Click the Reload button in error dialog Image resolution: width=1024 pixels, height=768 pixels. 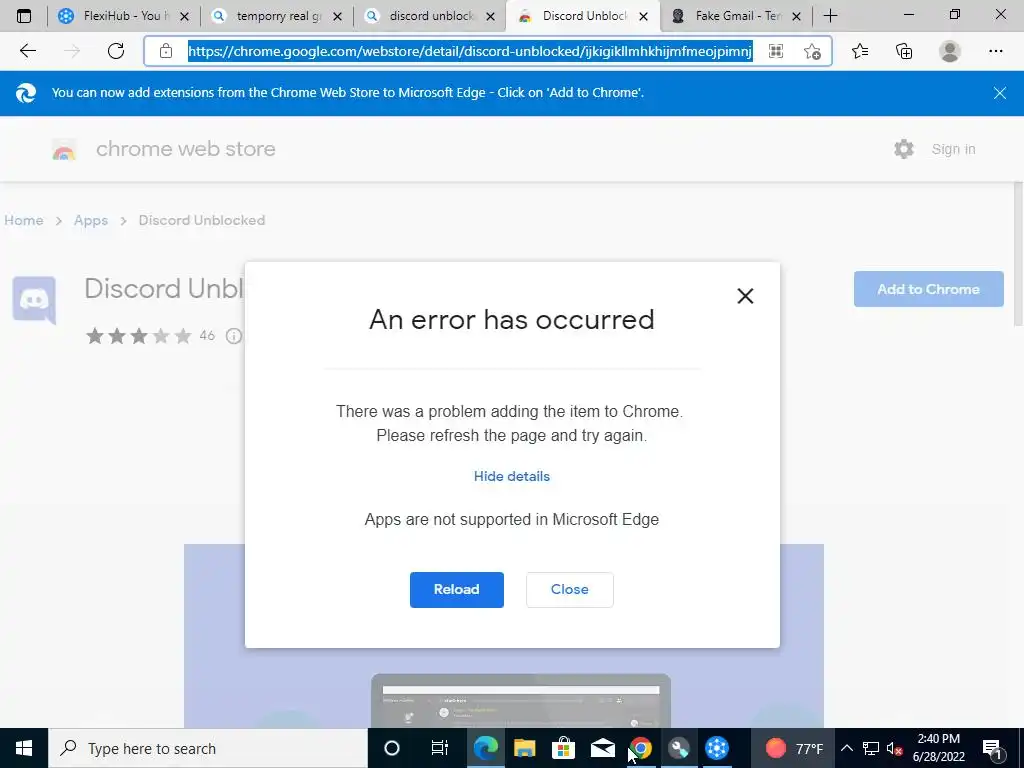(456, 589)
